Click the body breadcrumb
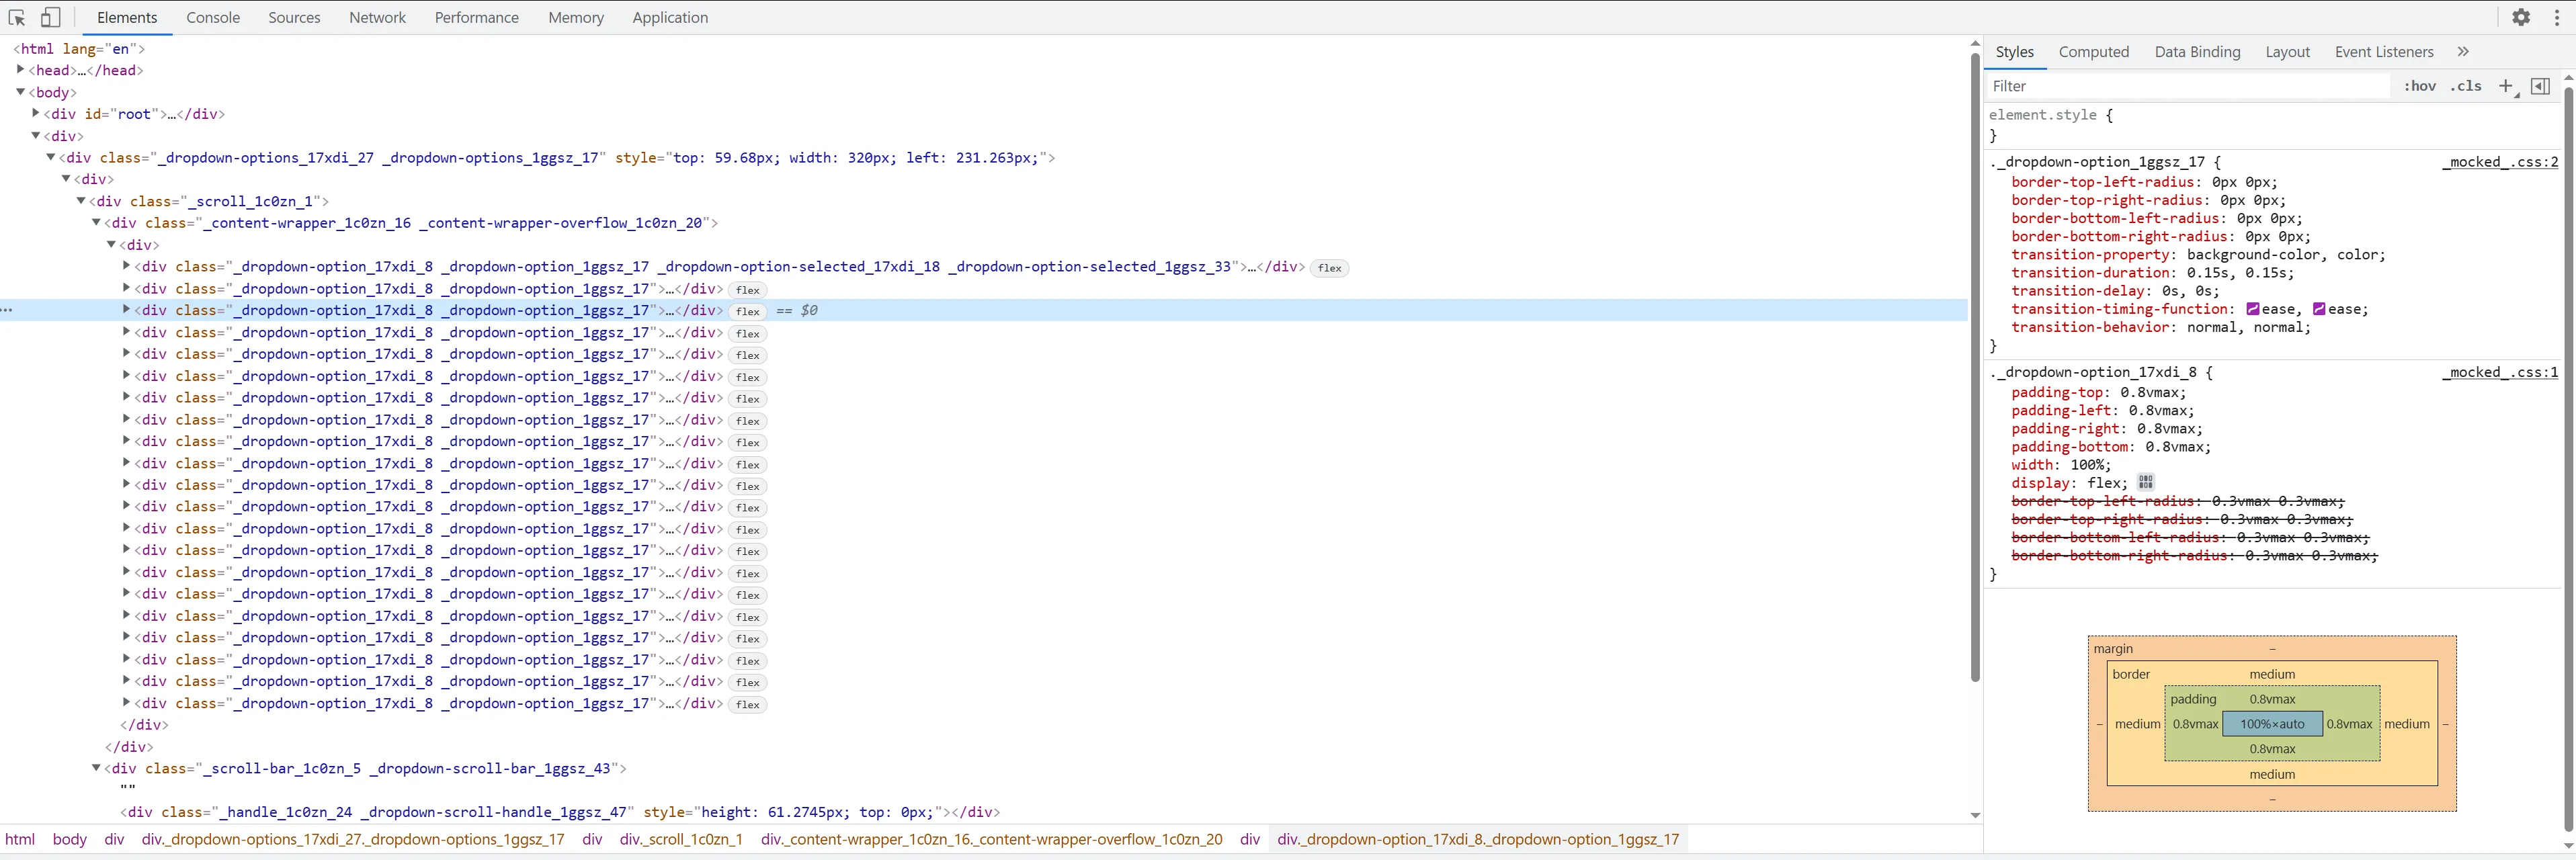 tap(70, 839)
